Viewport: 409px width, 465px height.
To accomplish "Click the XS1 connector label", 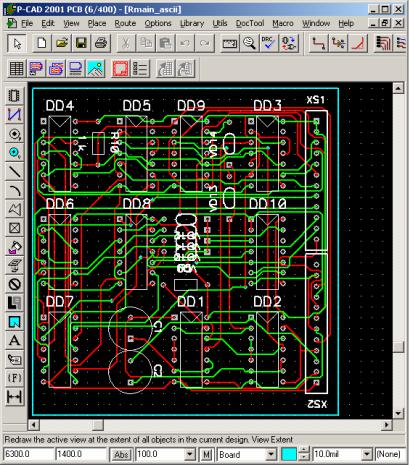I will [x=315, y=99].
